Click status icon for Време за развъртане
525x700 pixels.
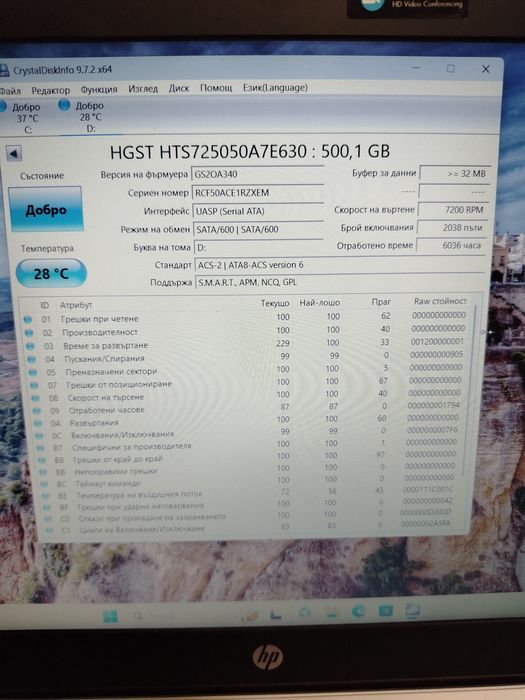30,346
